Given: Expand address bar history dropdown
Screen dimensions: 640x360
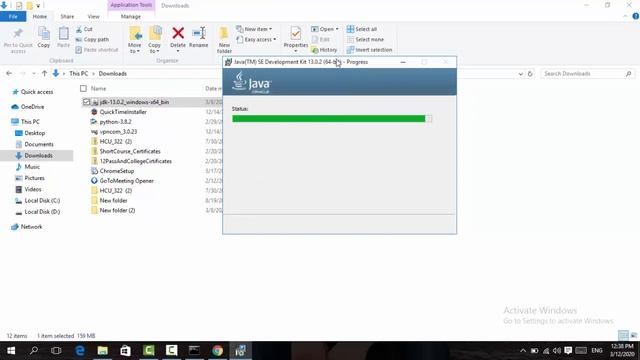Looking at the screenshot, I should pos(520,74).
